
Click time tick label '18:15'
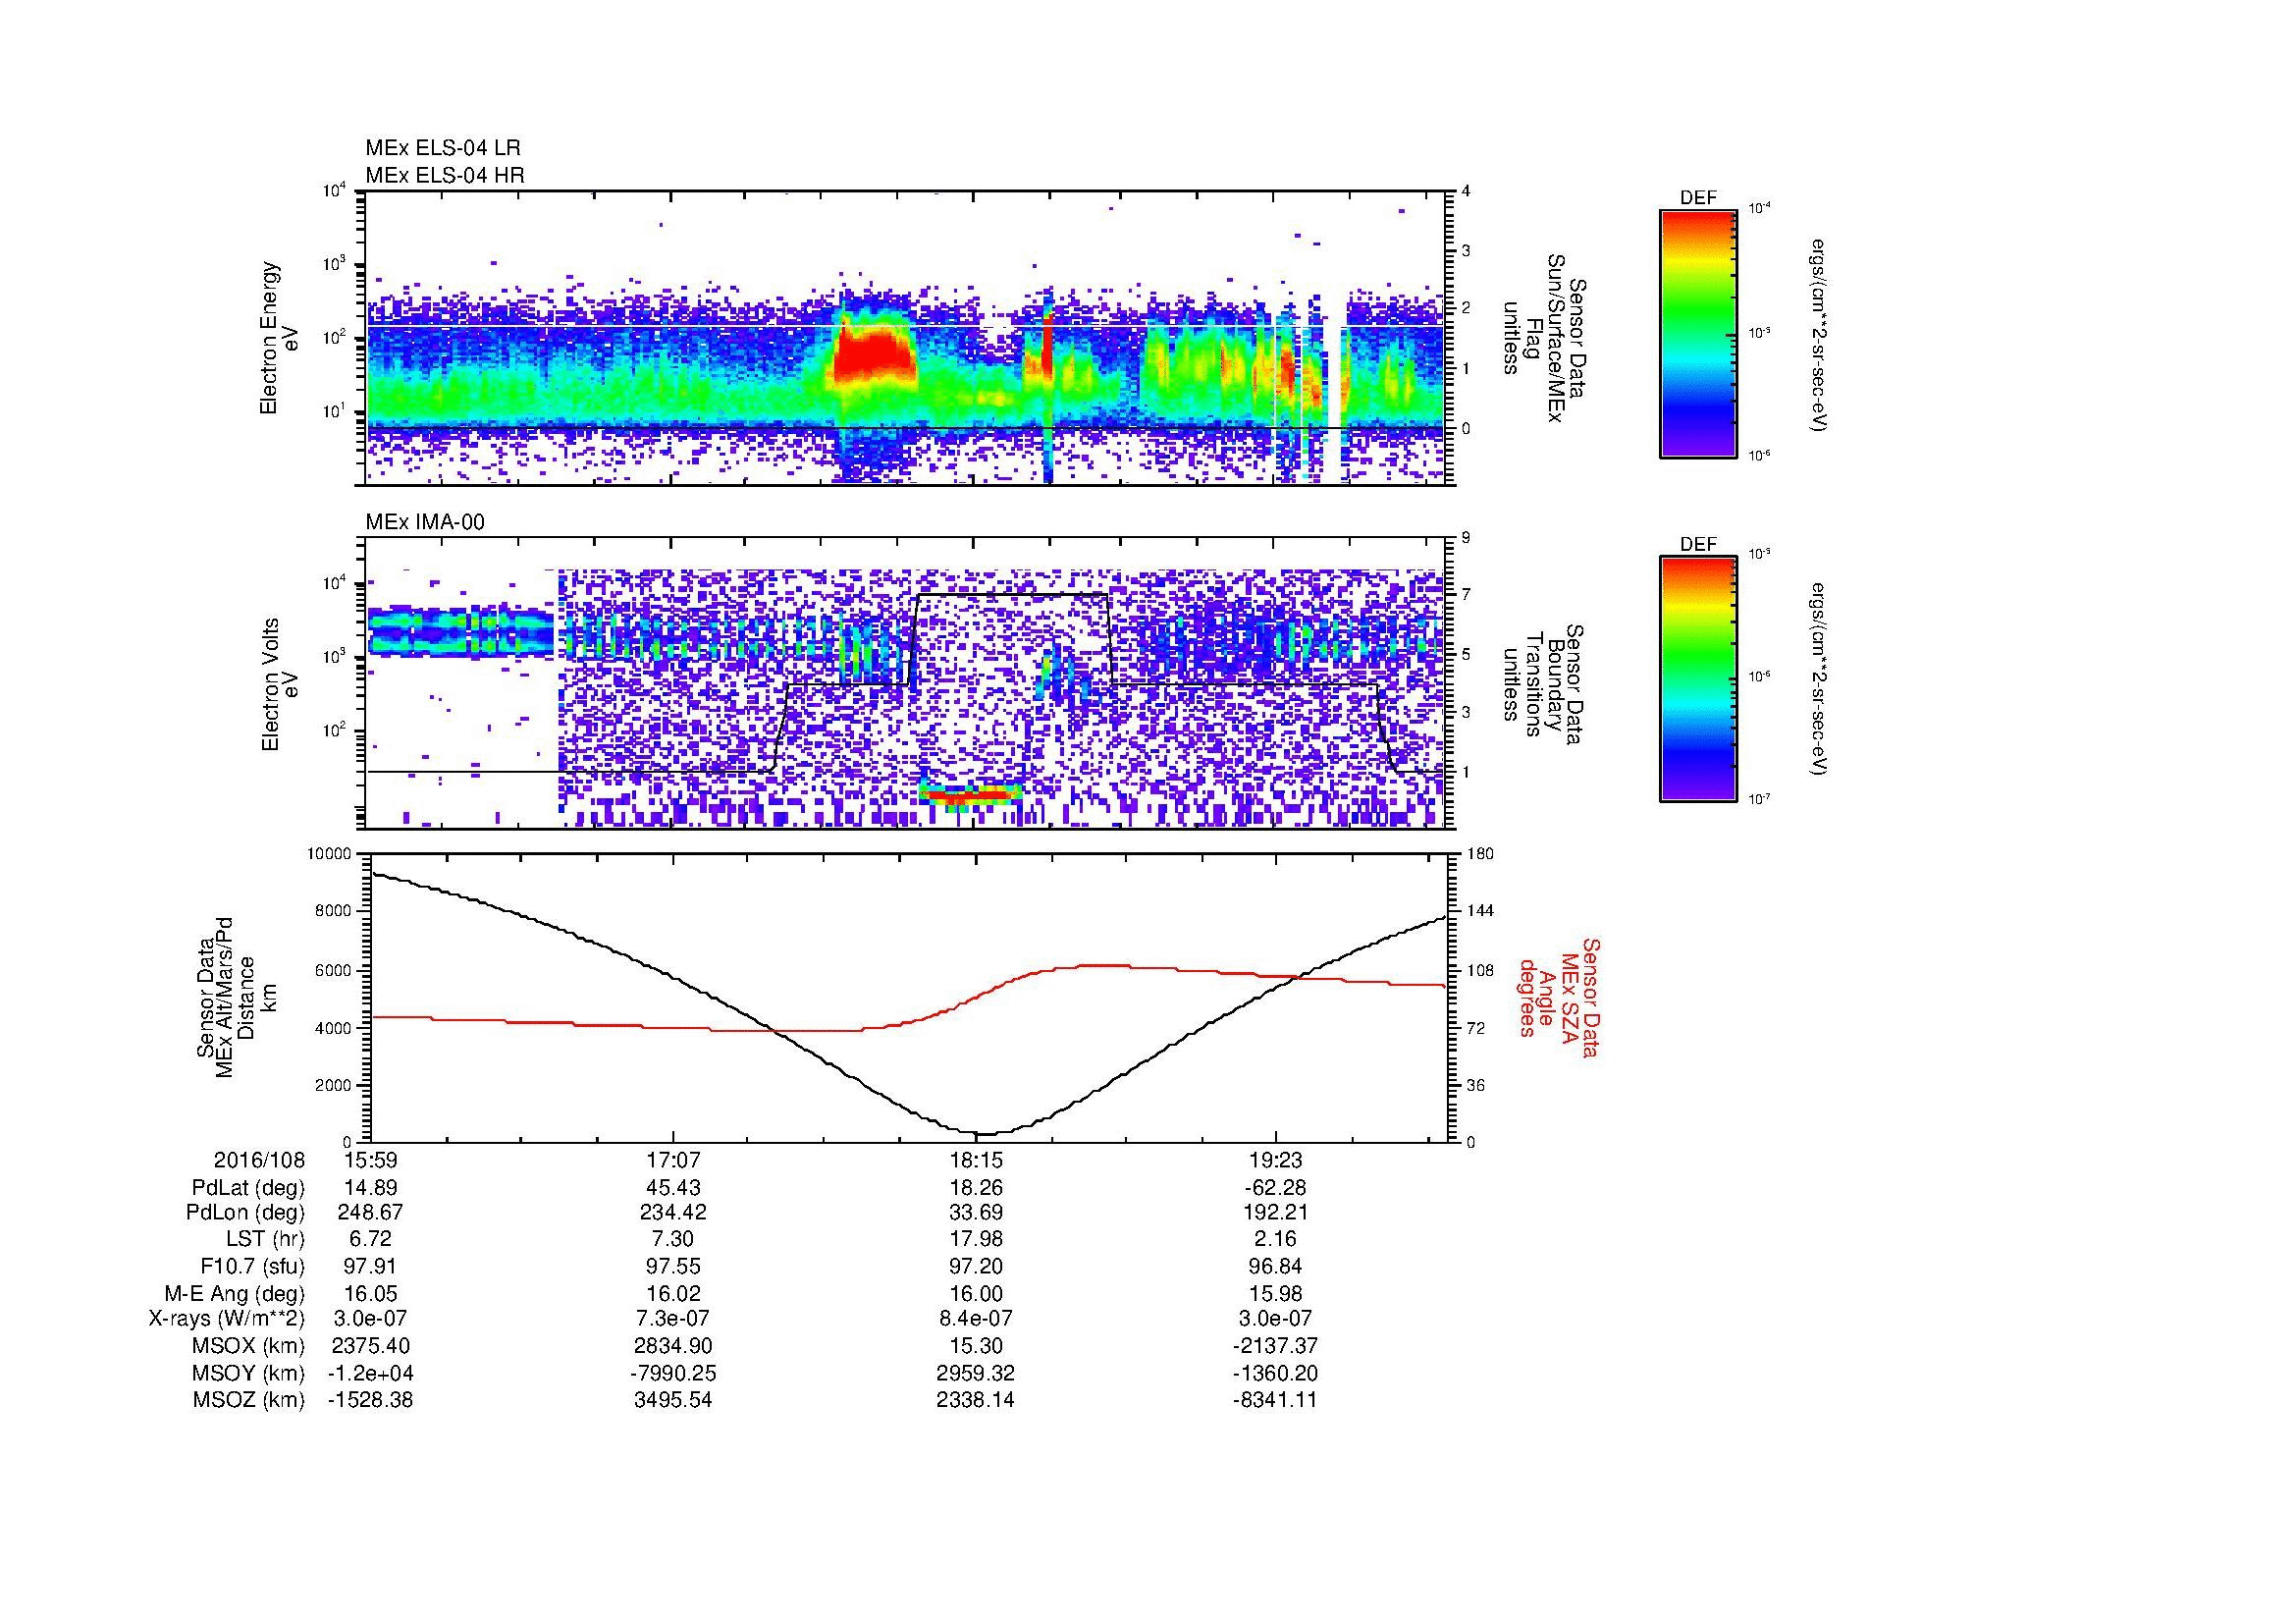tap(976, 1160)
